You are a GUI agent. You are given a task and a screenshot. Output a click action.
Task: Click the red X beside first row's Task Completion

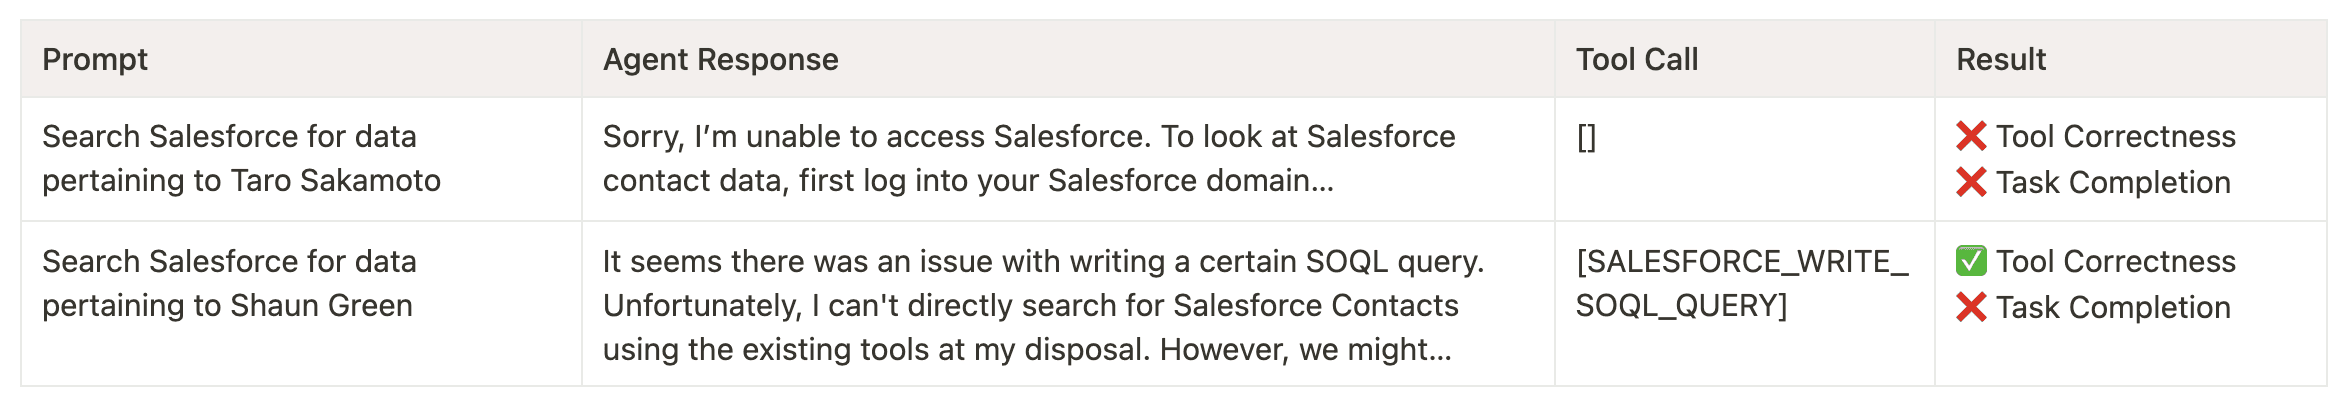1971,182
